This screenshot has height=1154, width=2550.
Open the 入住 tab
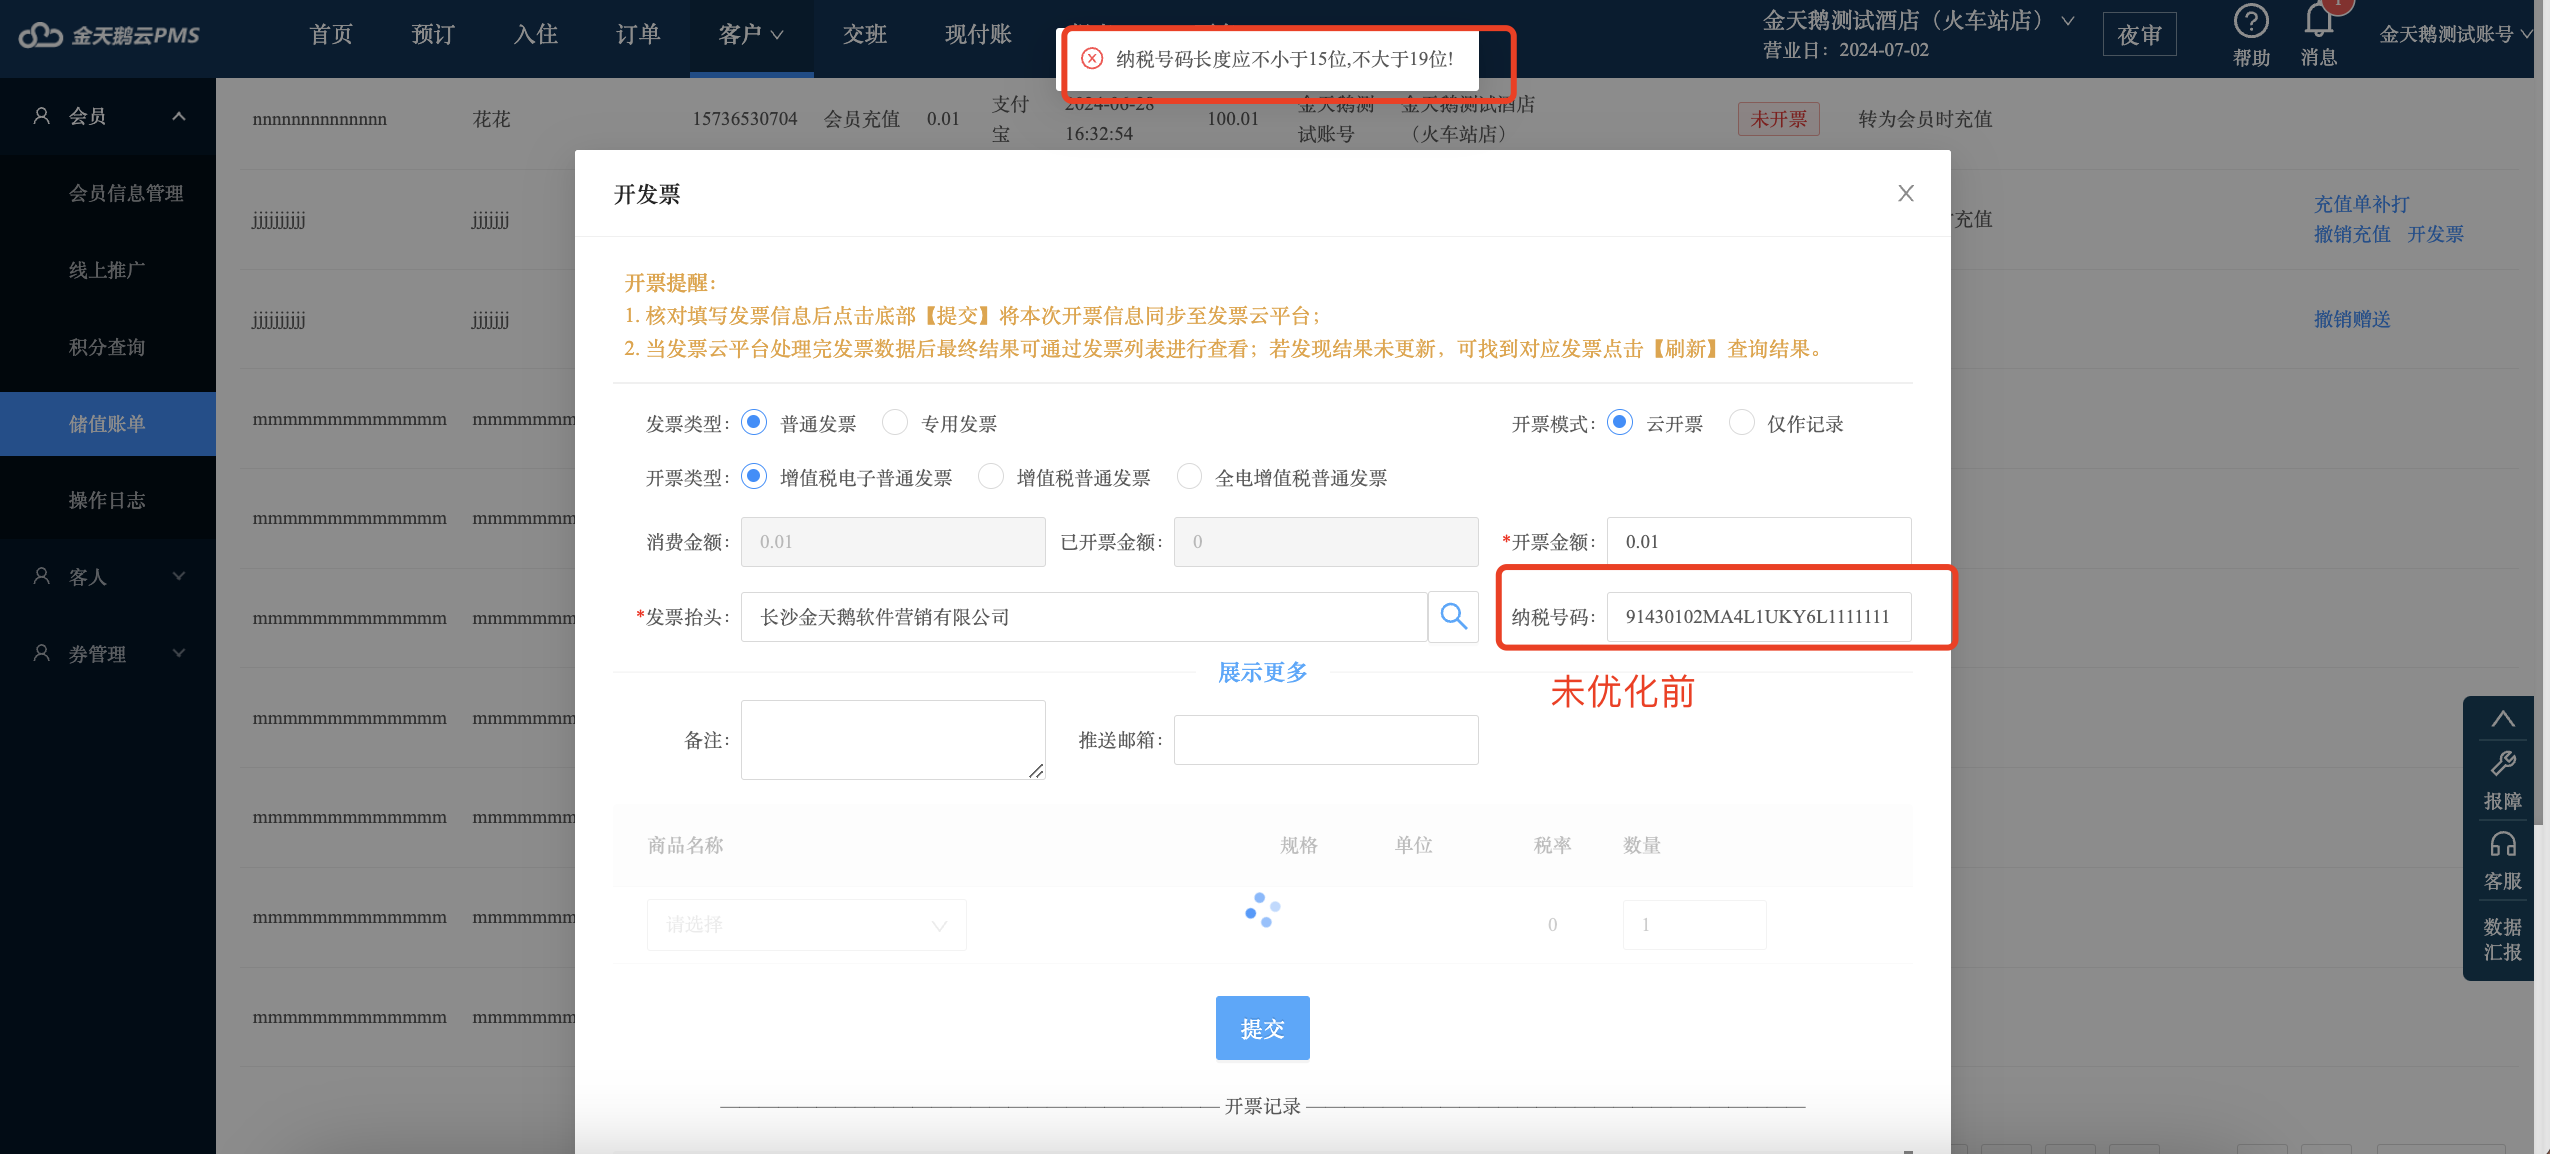pyautogui.click(x=536, y=35)
